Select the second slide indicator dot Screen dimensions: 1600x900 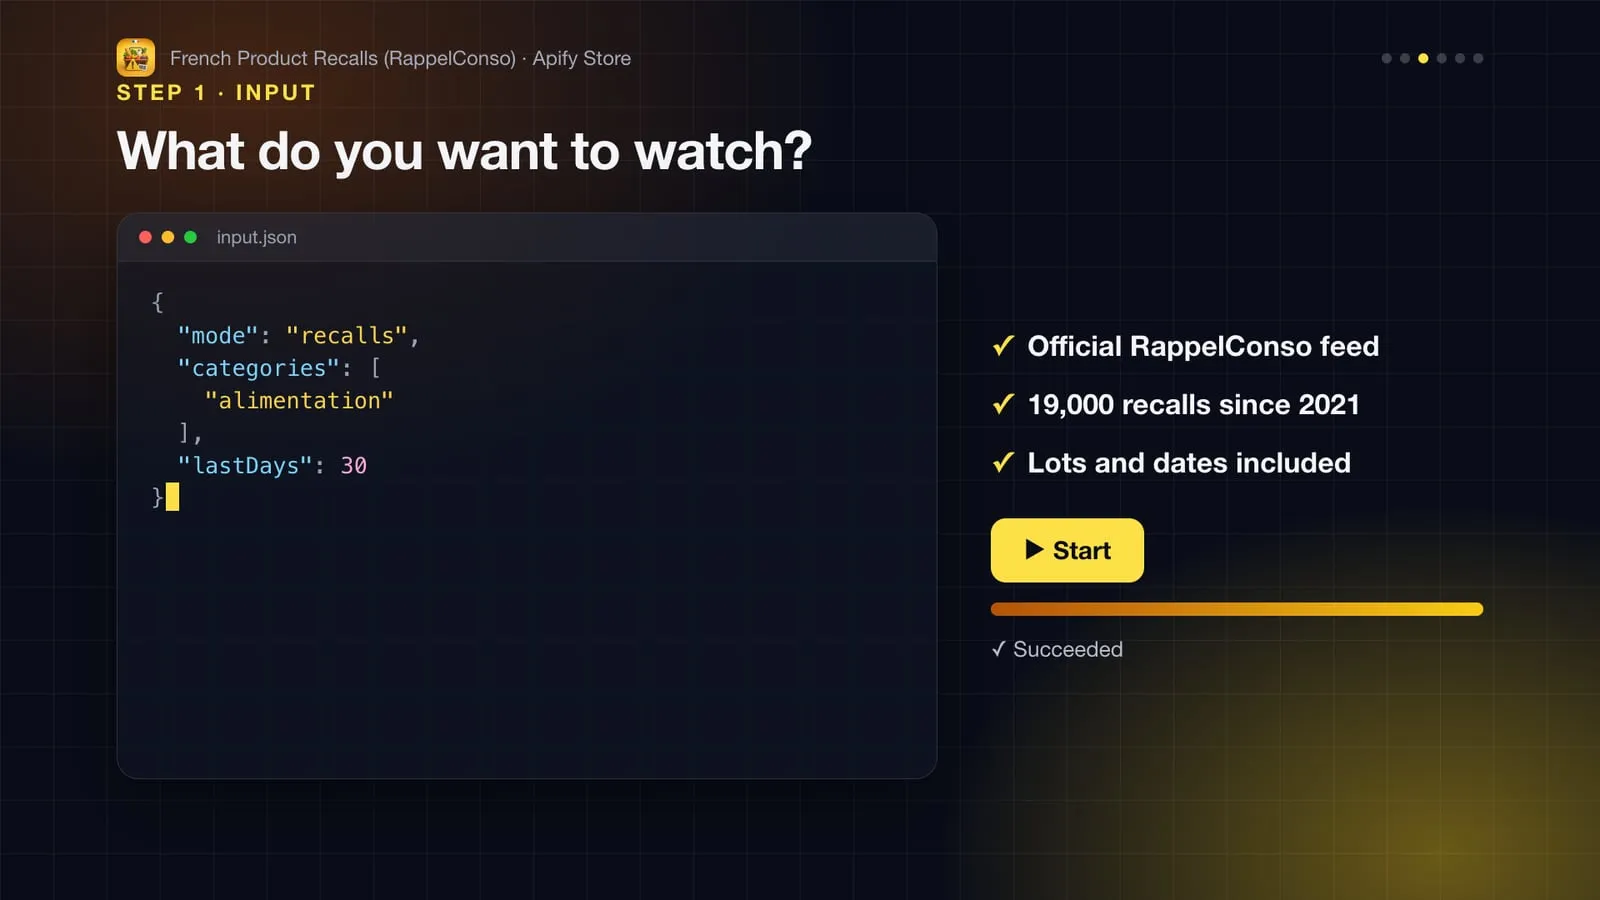pos(1405,58)
